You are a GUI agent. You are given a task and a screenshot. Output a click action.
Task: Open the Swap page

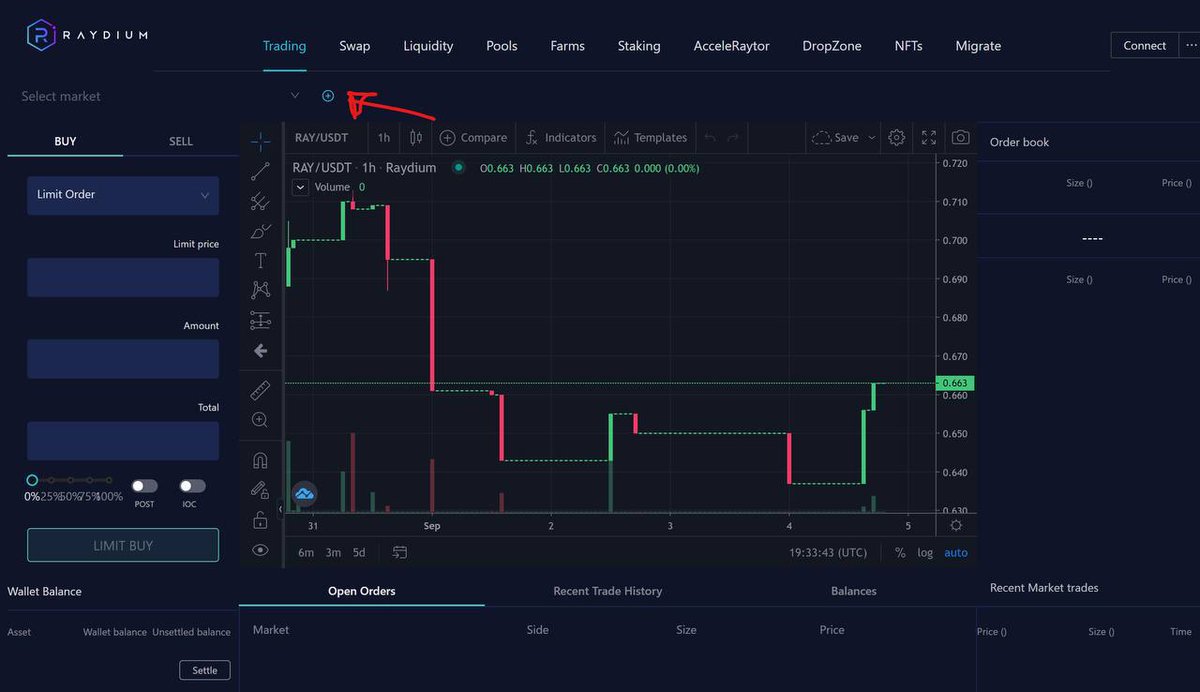tap(354, 46)
